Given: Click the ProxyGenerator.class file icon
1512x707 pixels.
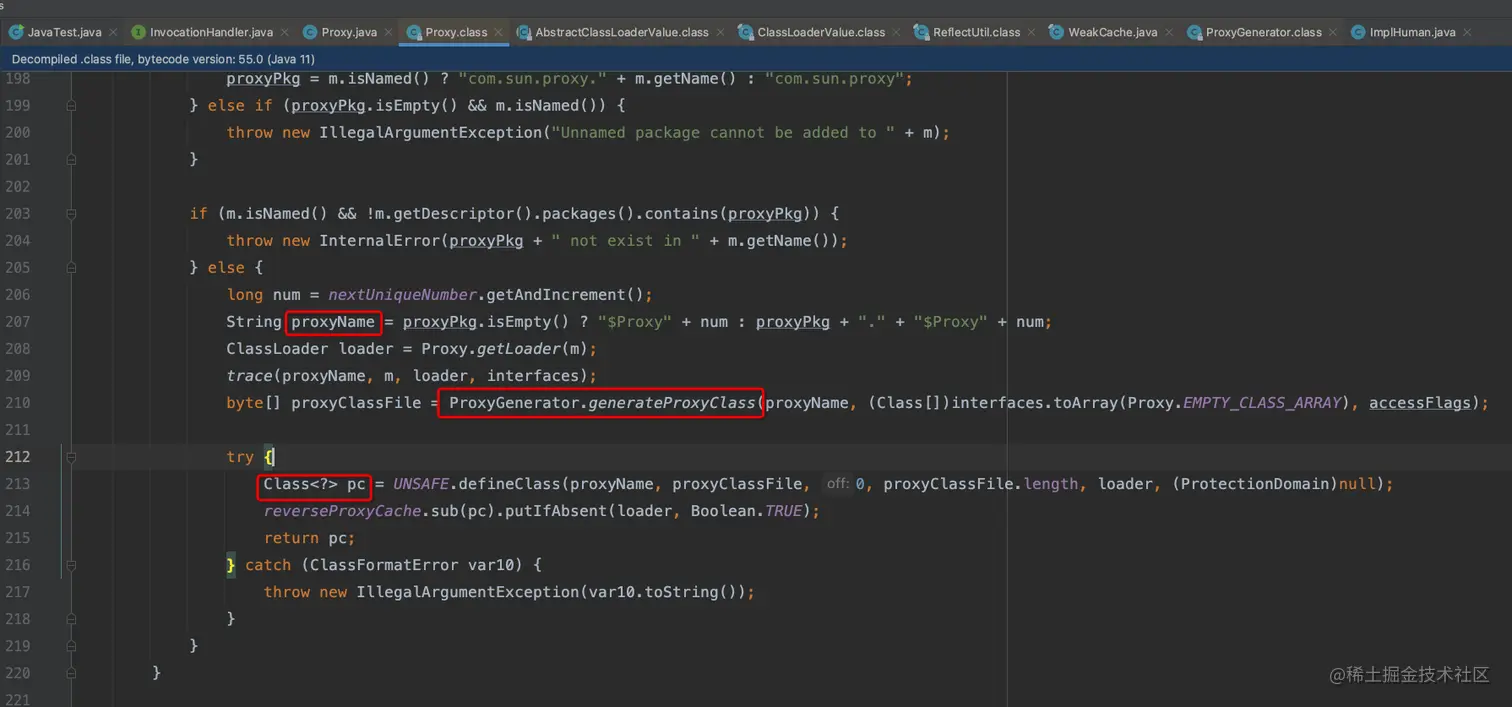Looking at the screenshot, I should click(1194, 32).
